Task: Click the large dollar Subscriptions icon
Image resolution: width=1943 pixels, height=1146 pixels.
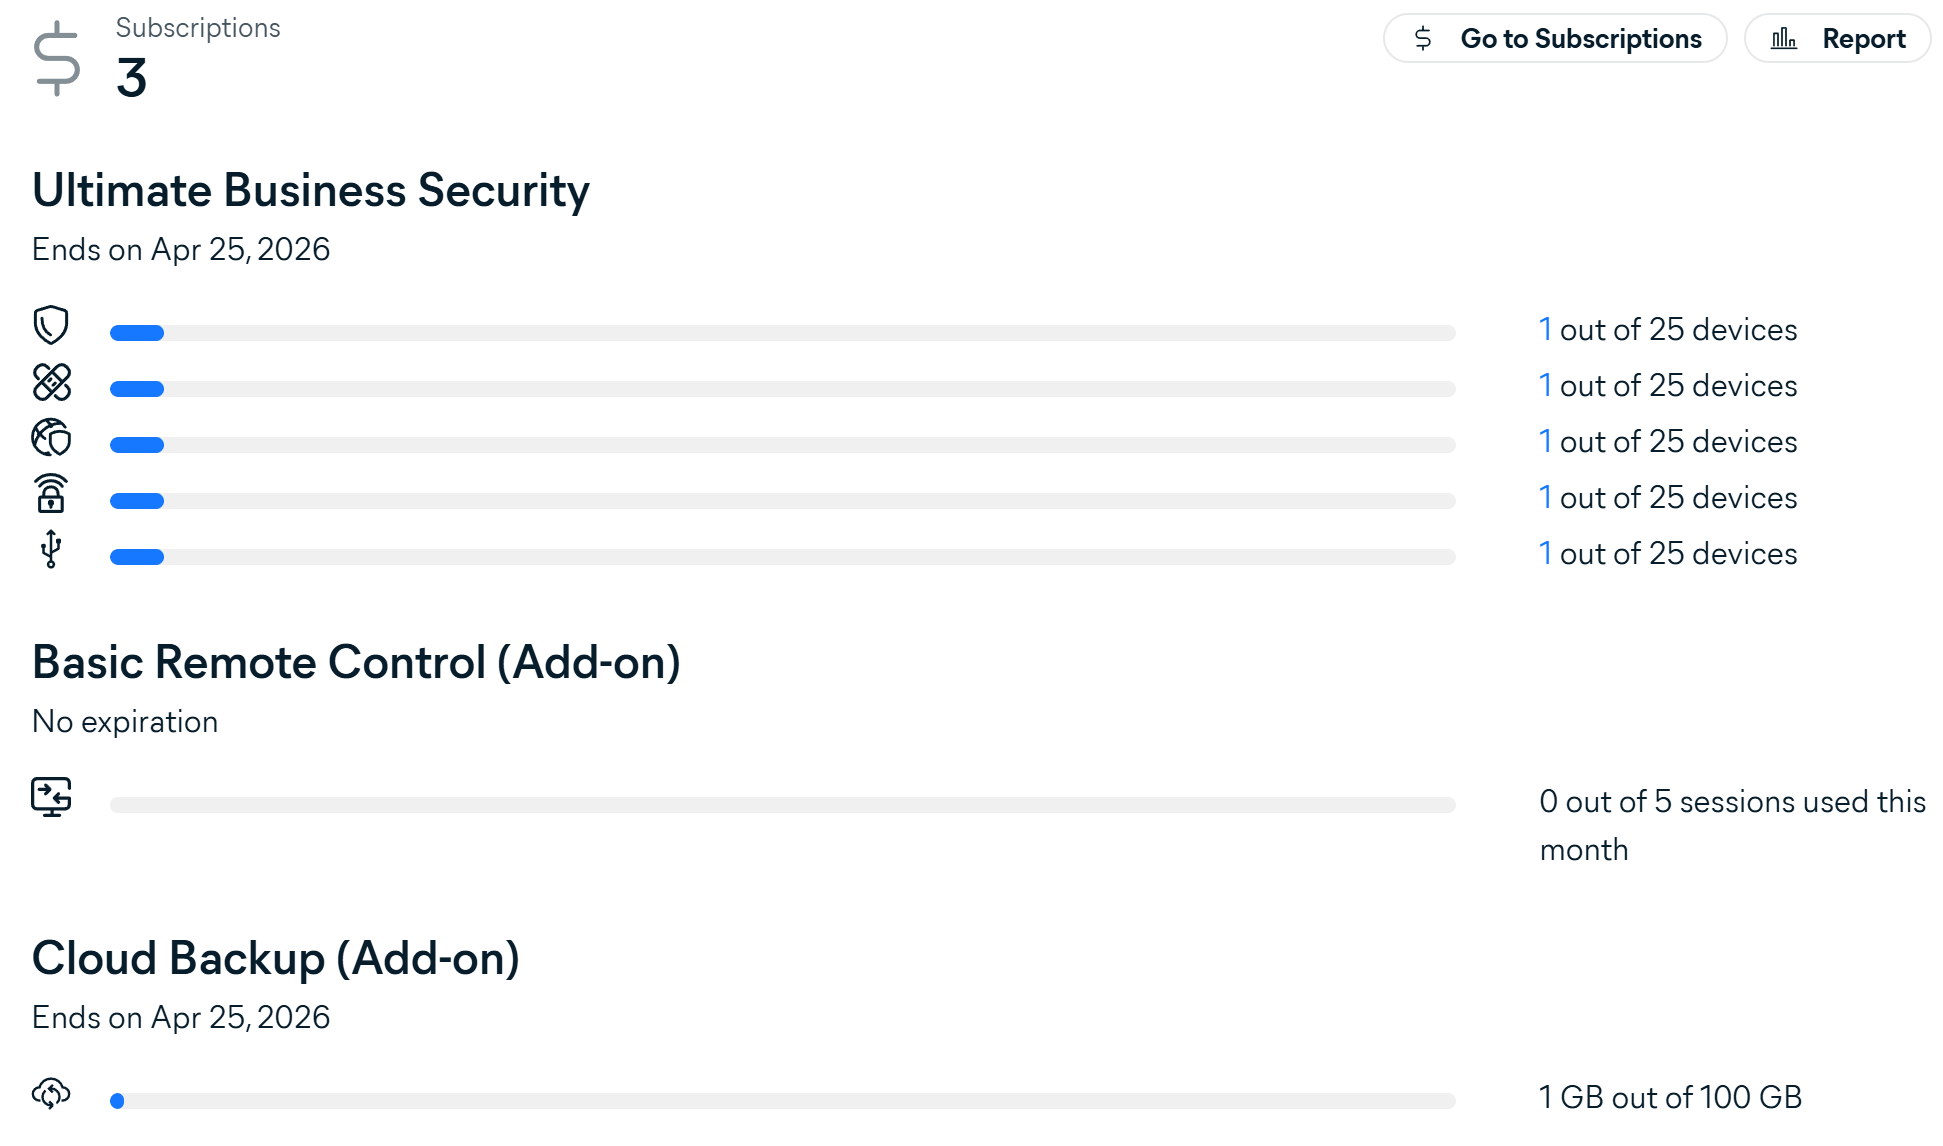Action: (57, 59)
